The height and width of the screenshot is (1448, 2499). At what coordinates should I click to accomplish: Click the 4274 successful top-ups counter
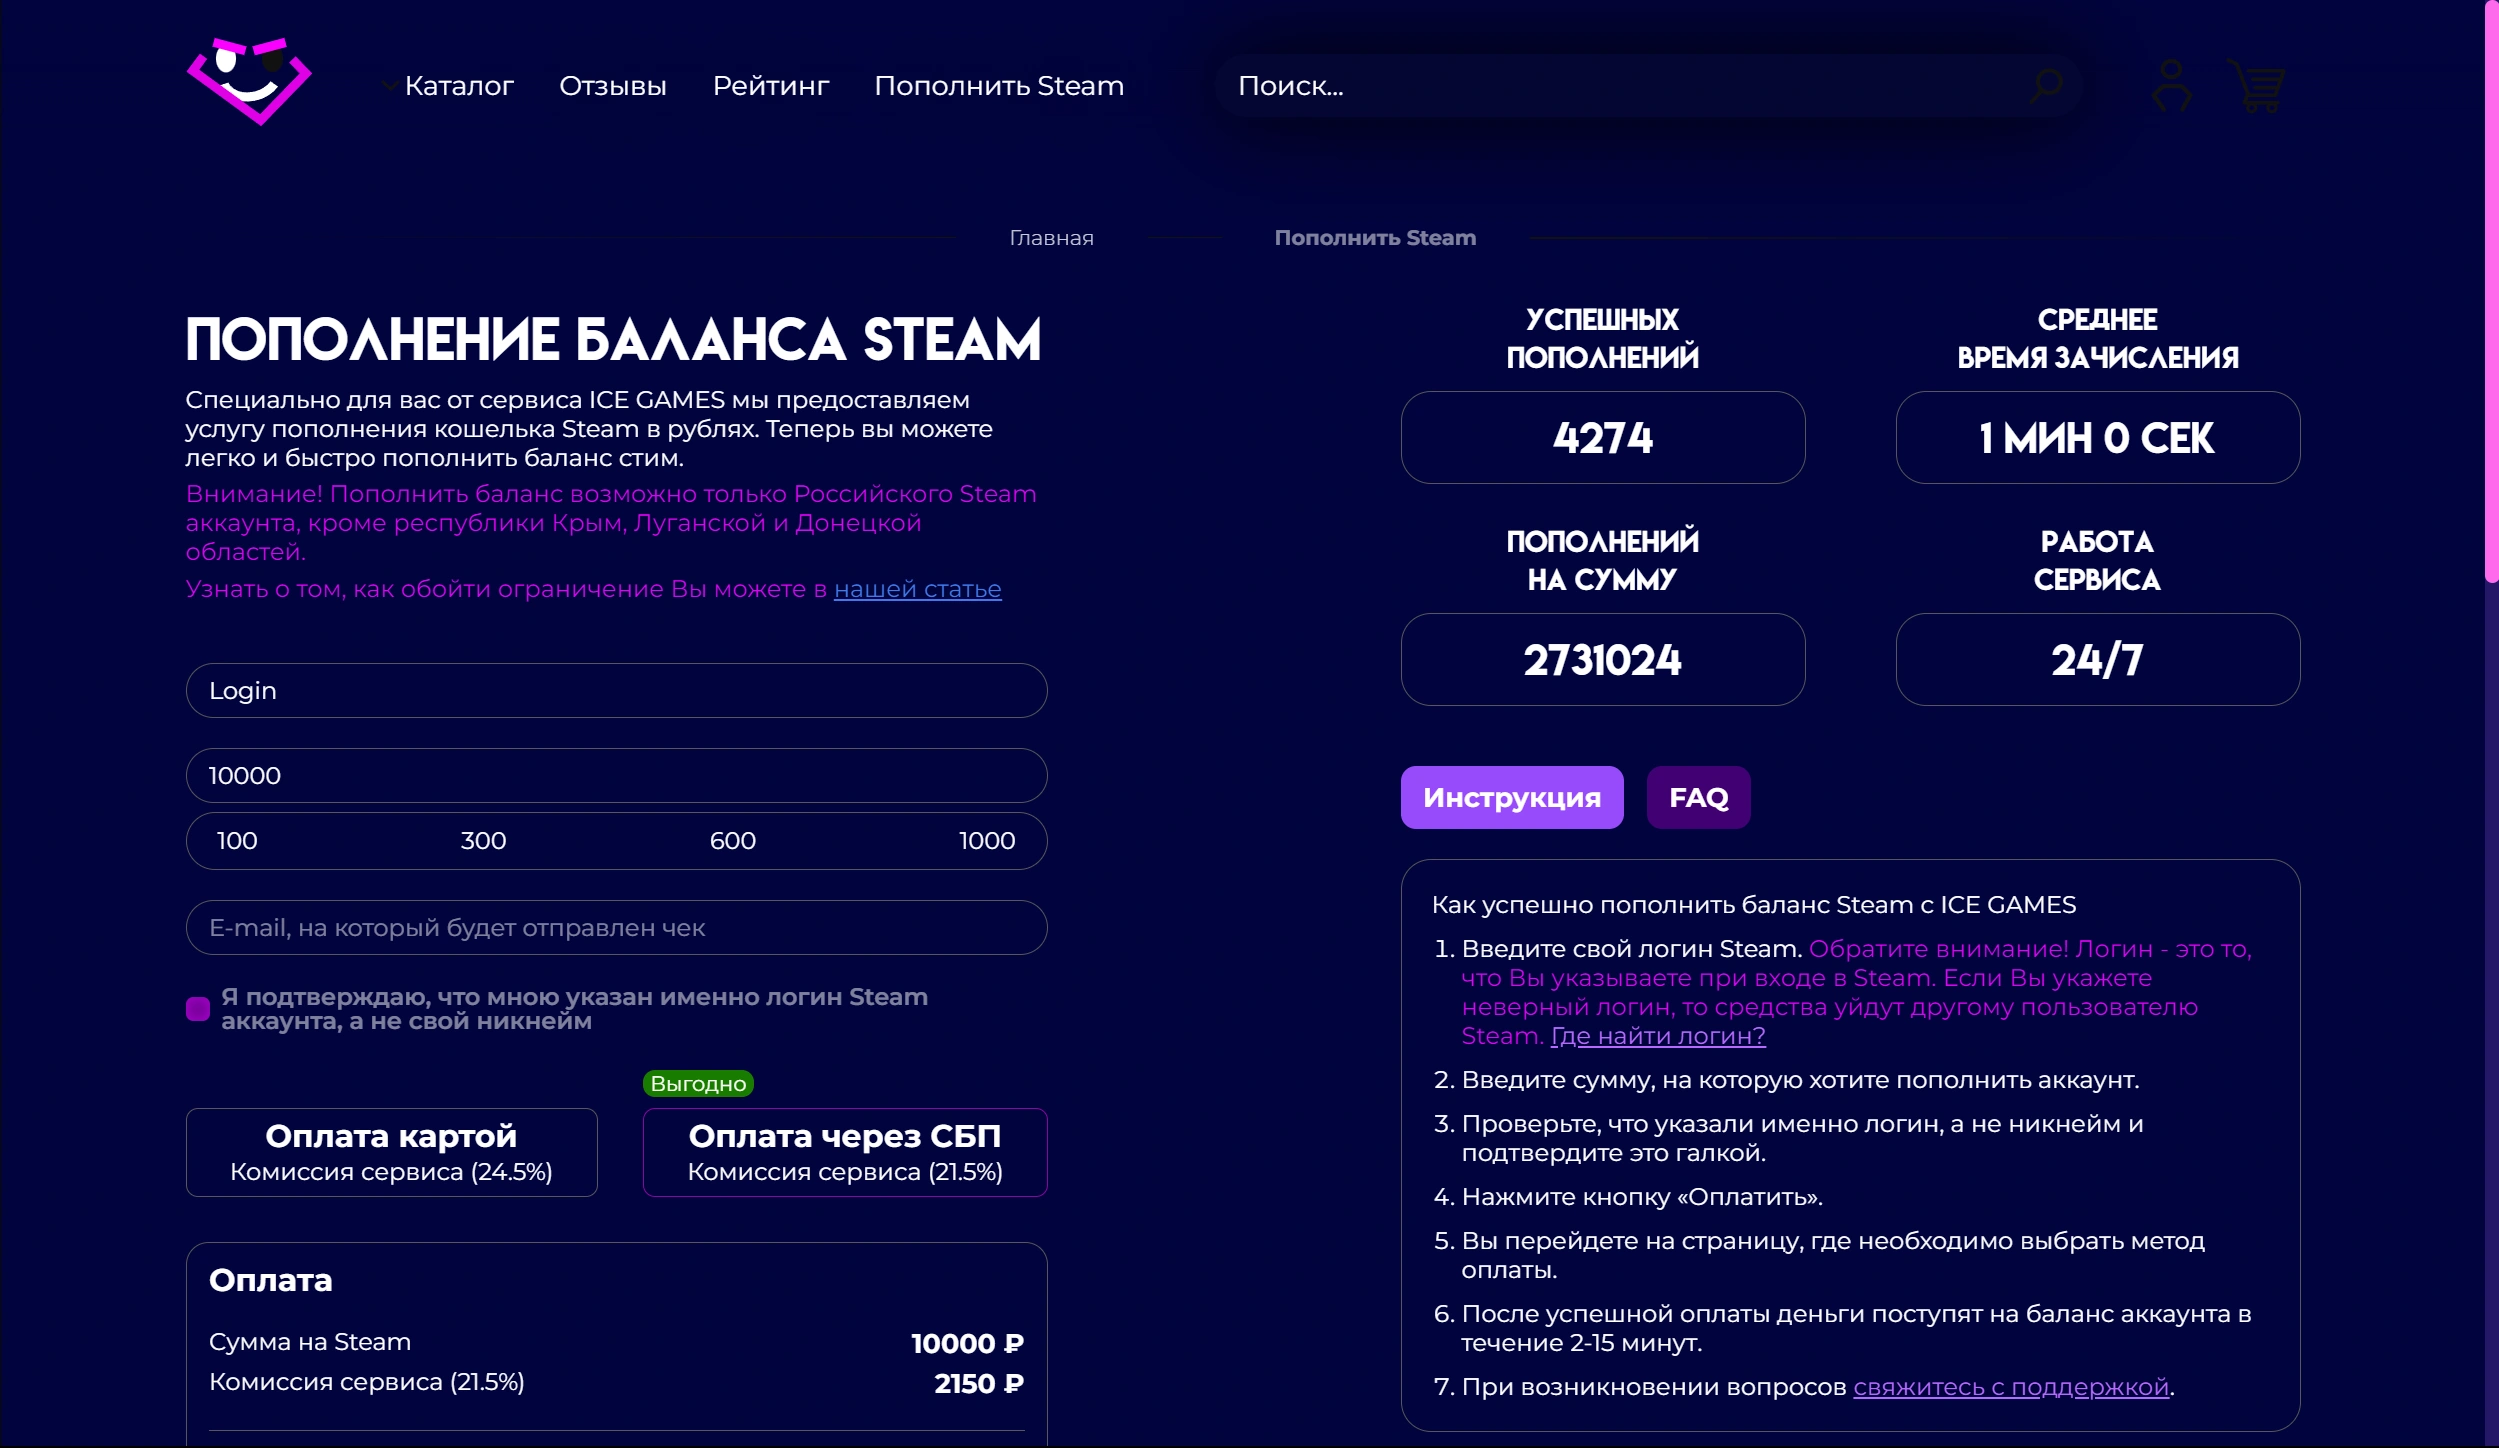[1602, 437]
